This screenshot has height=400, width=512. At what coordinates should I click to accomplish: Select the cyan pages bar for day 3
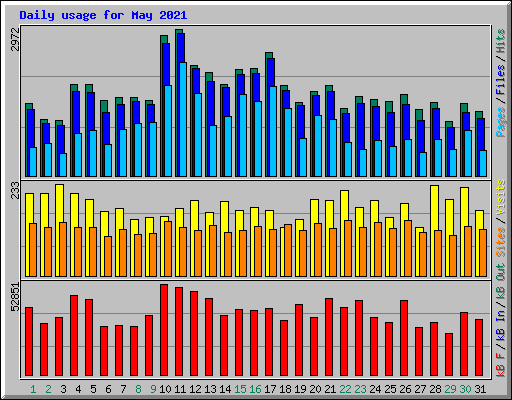click(63, 165)
